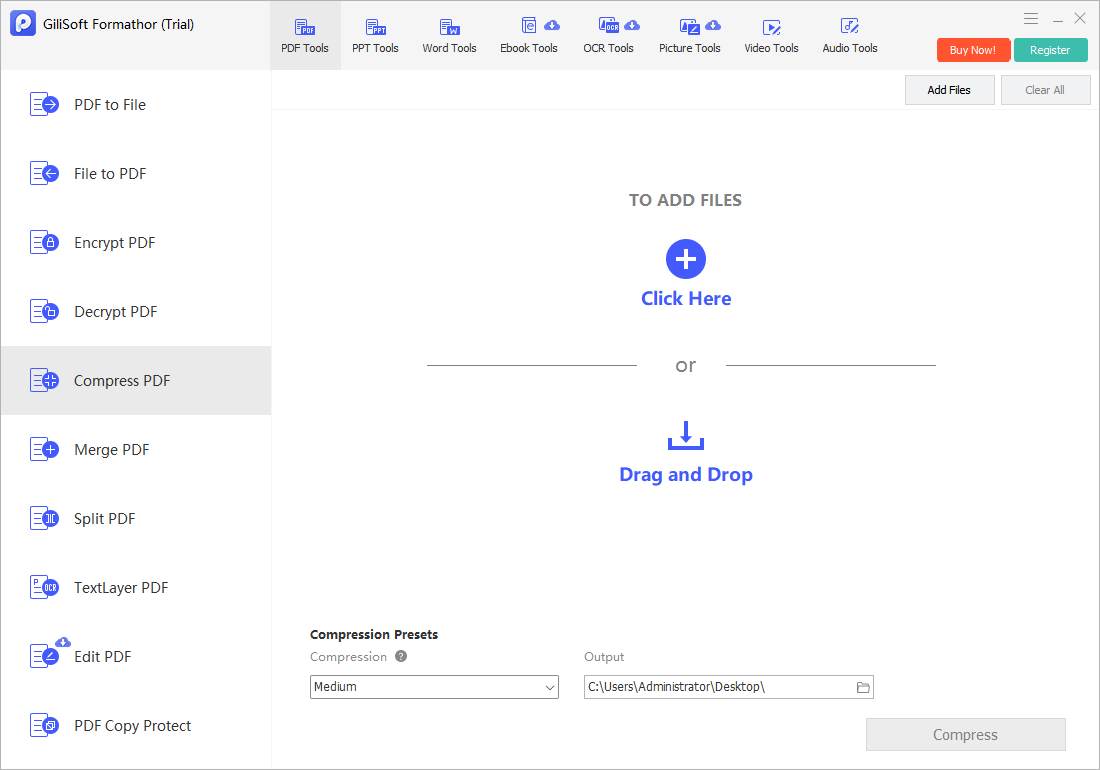Minimize the Formathor window
The image size is (1100, 770).
point(1058,20)
